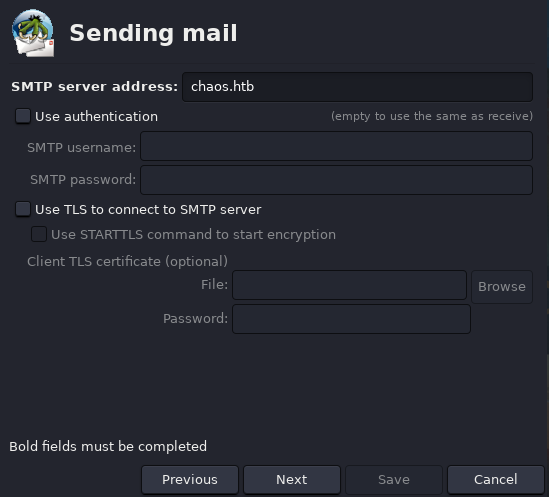
Task: Enable the Use authentication checkbox
Action: pyautogui.click(x=23, y=116)
